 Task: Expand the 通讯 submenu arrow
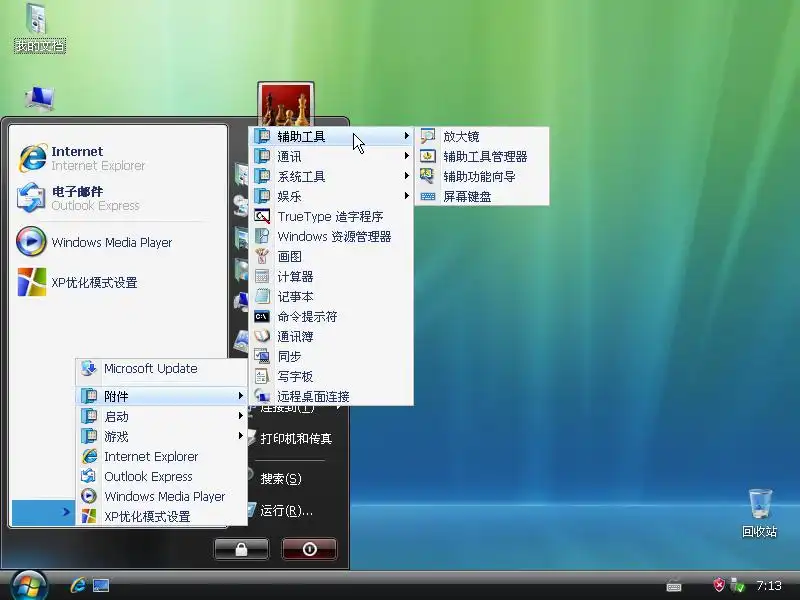(x=406, y=156)
